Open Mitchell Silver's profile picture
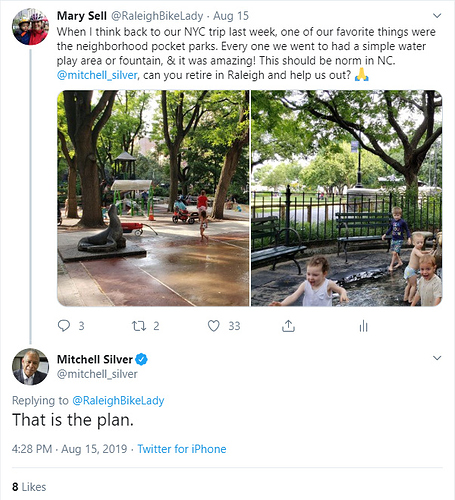 point(30,367)
